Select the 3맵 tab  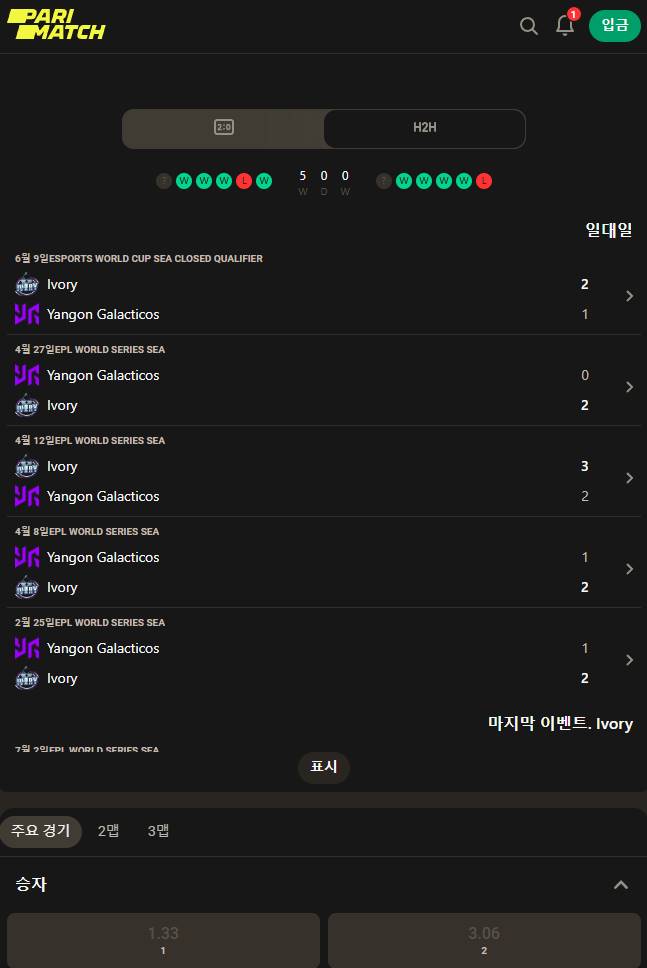[x=158, y=831]
